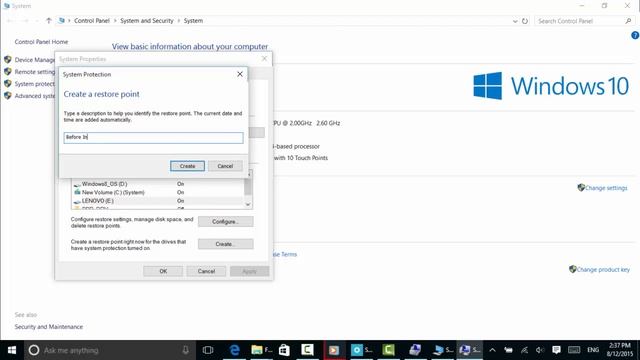This screenshot has width=640, height=360.
Task: Click the Refresh button in address bar
Action: (525, 21)
